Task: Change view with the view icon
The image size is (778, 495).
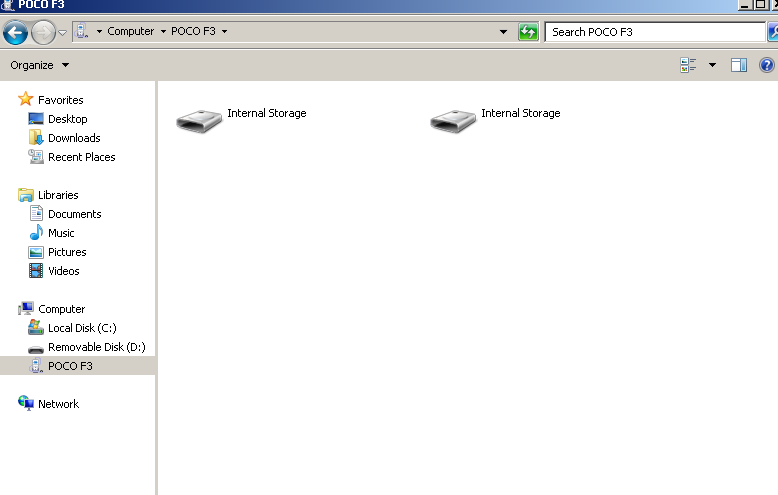Action: coord(688,65)
